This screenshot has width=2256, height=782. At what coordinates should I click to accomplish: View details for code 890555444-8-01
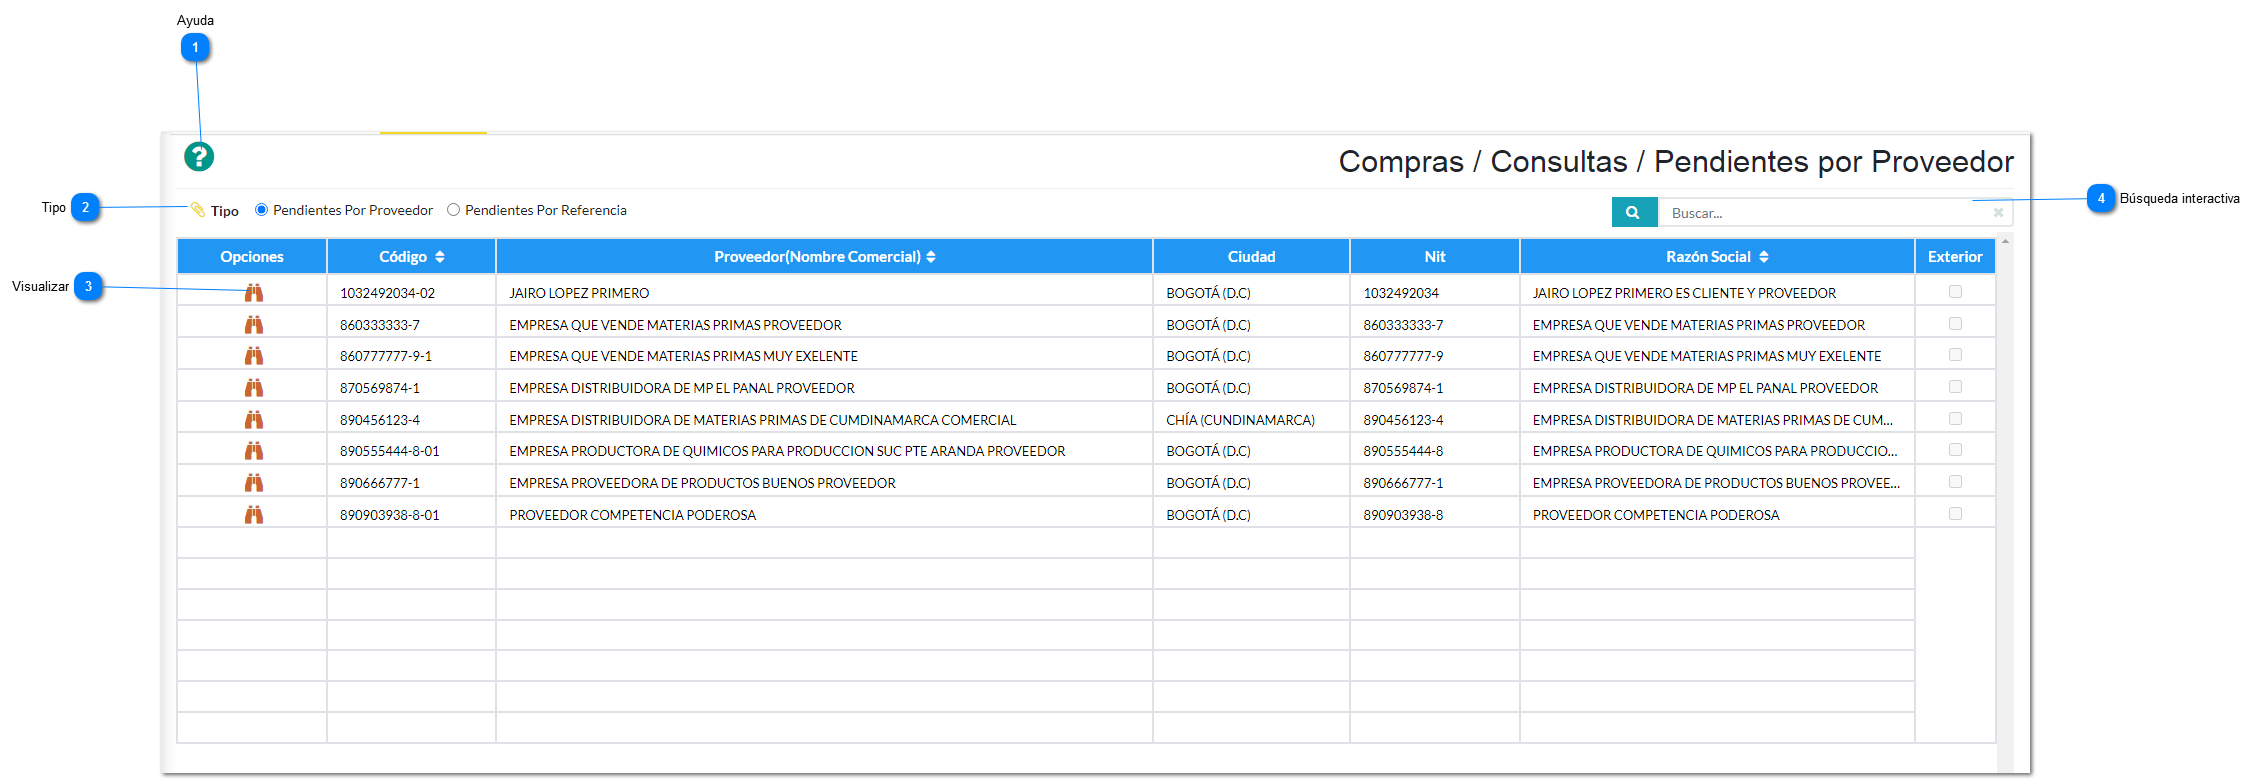254,451
